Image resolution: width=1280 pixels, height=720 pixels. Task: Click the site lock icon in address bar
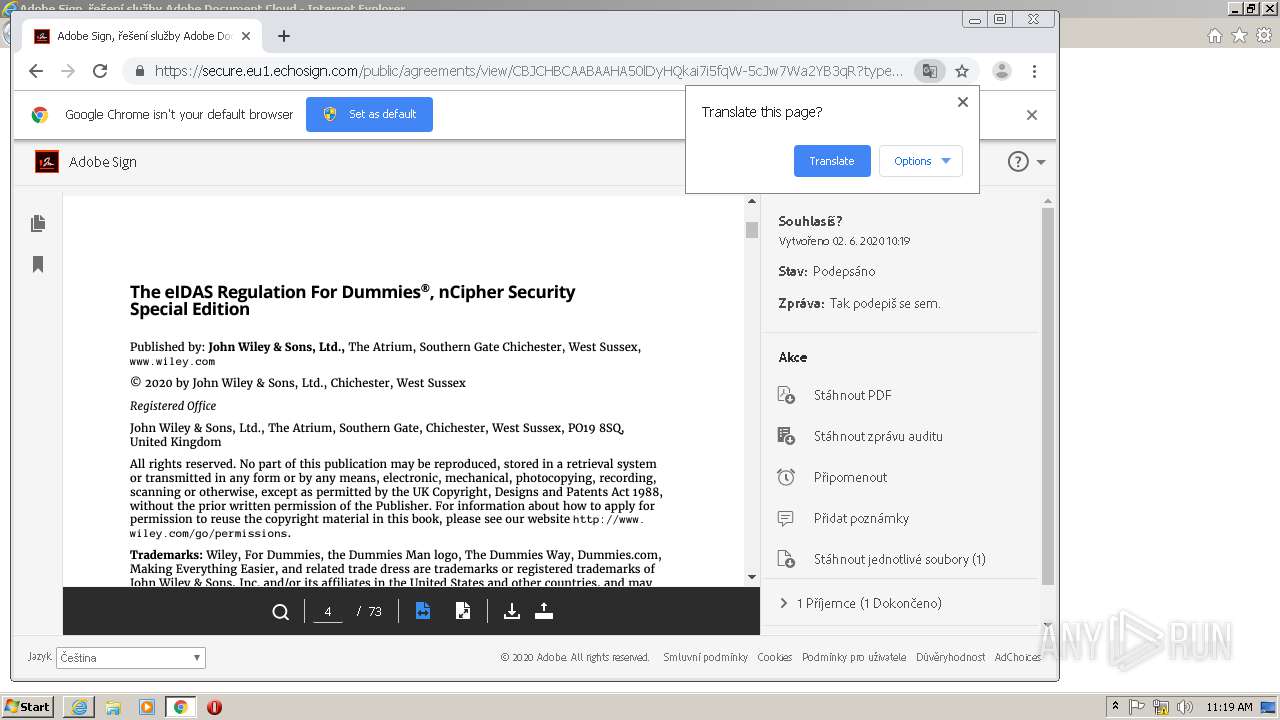pyautogui.click(x=140, y=71)
